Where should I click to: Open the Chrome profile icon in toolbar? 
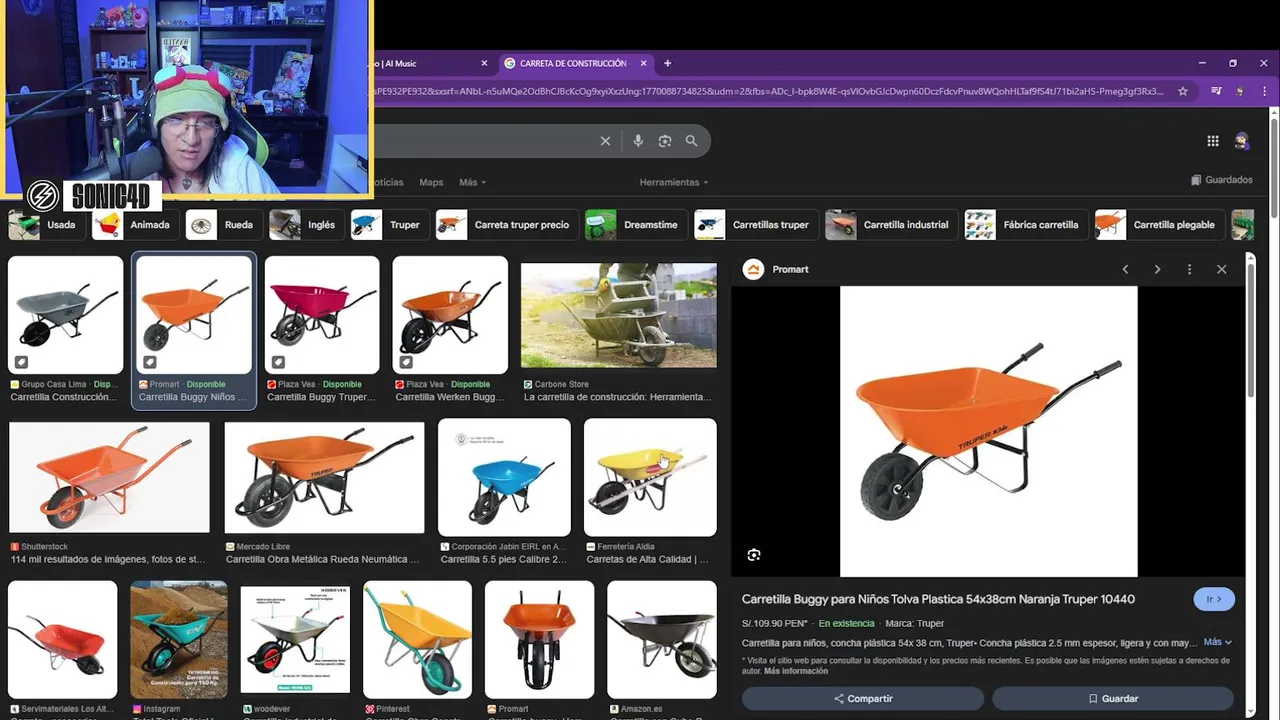pyautogui.click(x=1240, y=91)
